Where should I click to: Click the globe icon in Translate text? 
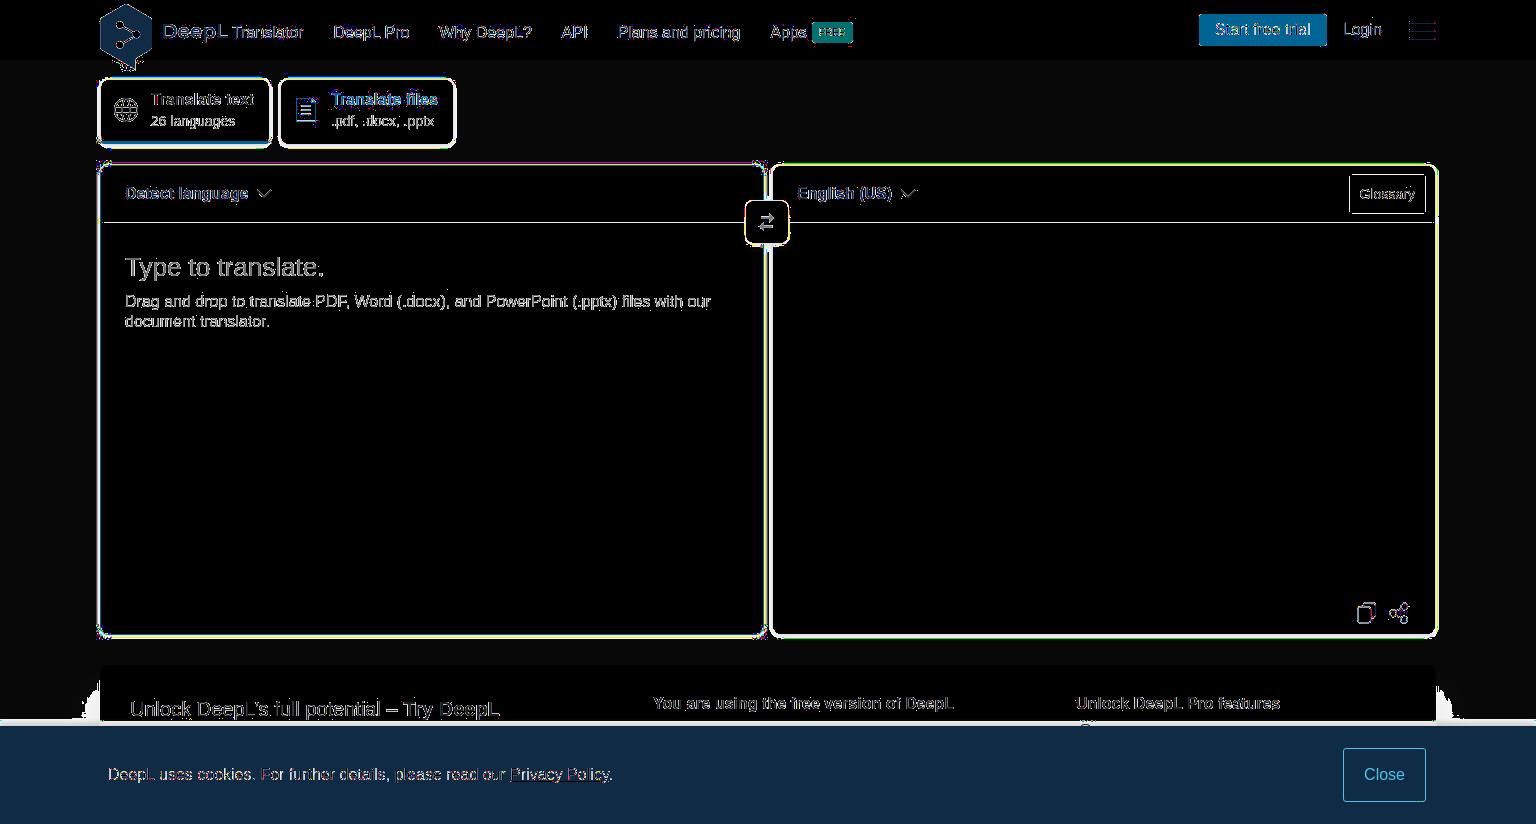[126, 110]
